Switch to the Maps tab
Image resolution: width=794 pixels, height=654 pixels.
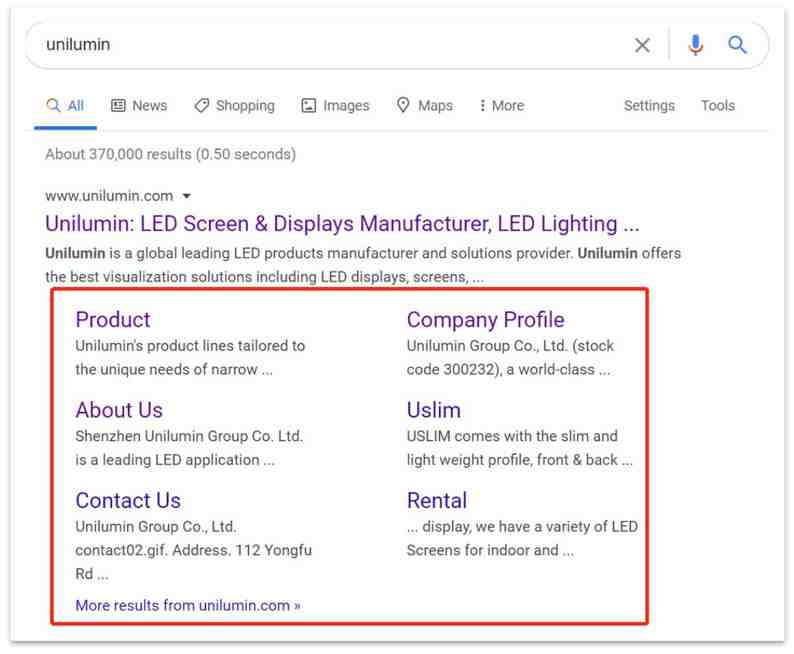pyautogui.click(x=425, y=106)
